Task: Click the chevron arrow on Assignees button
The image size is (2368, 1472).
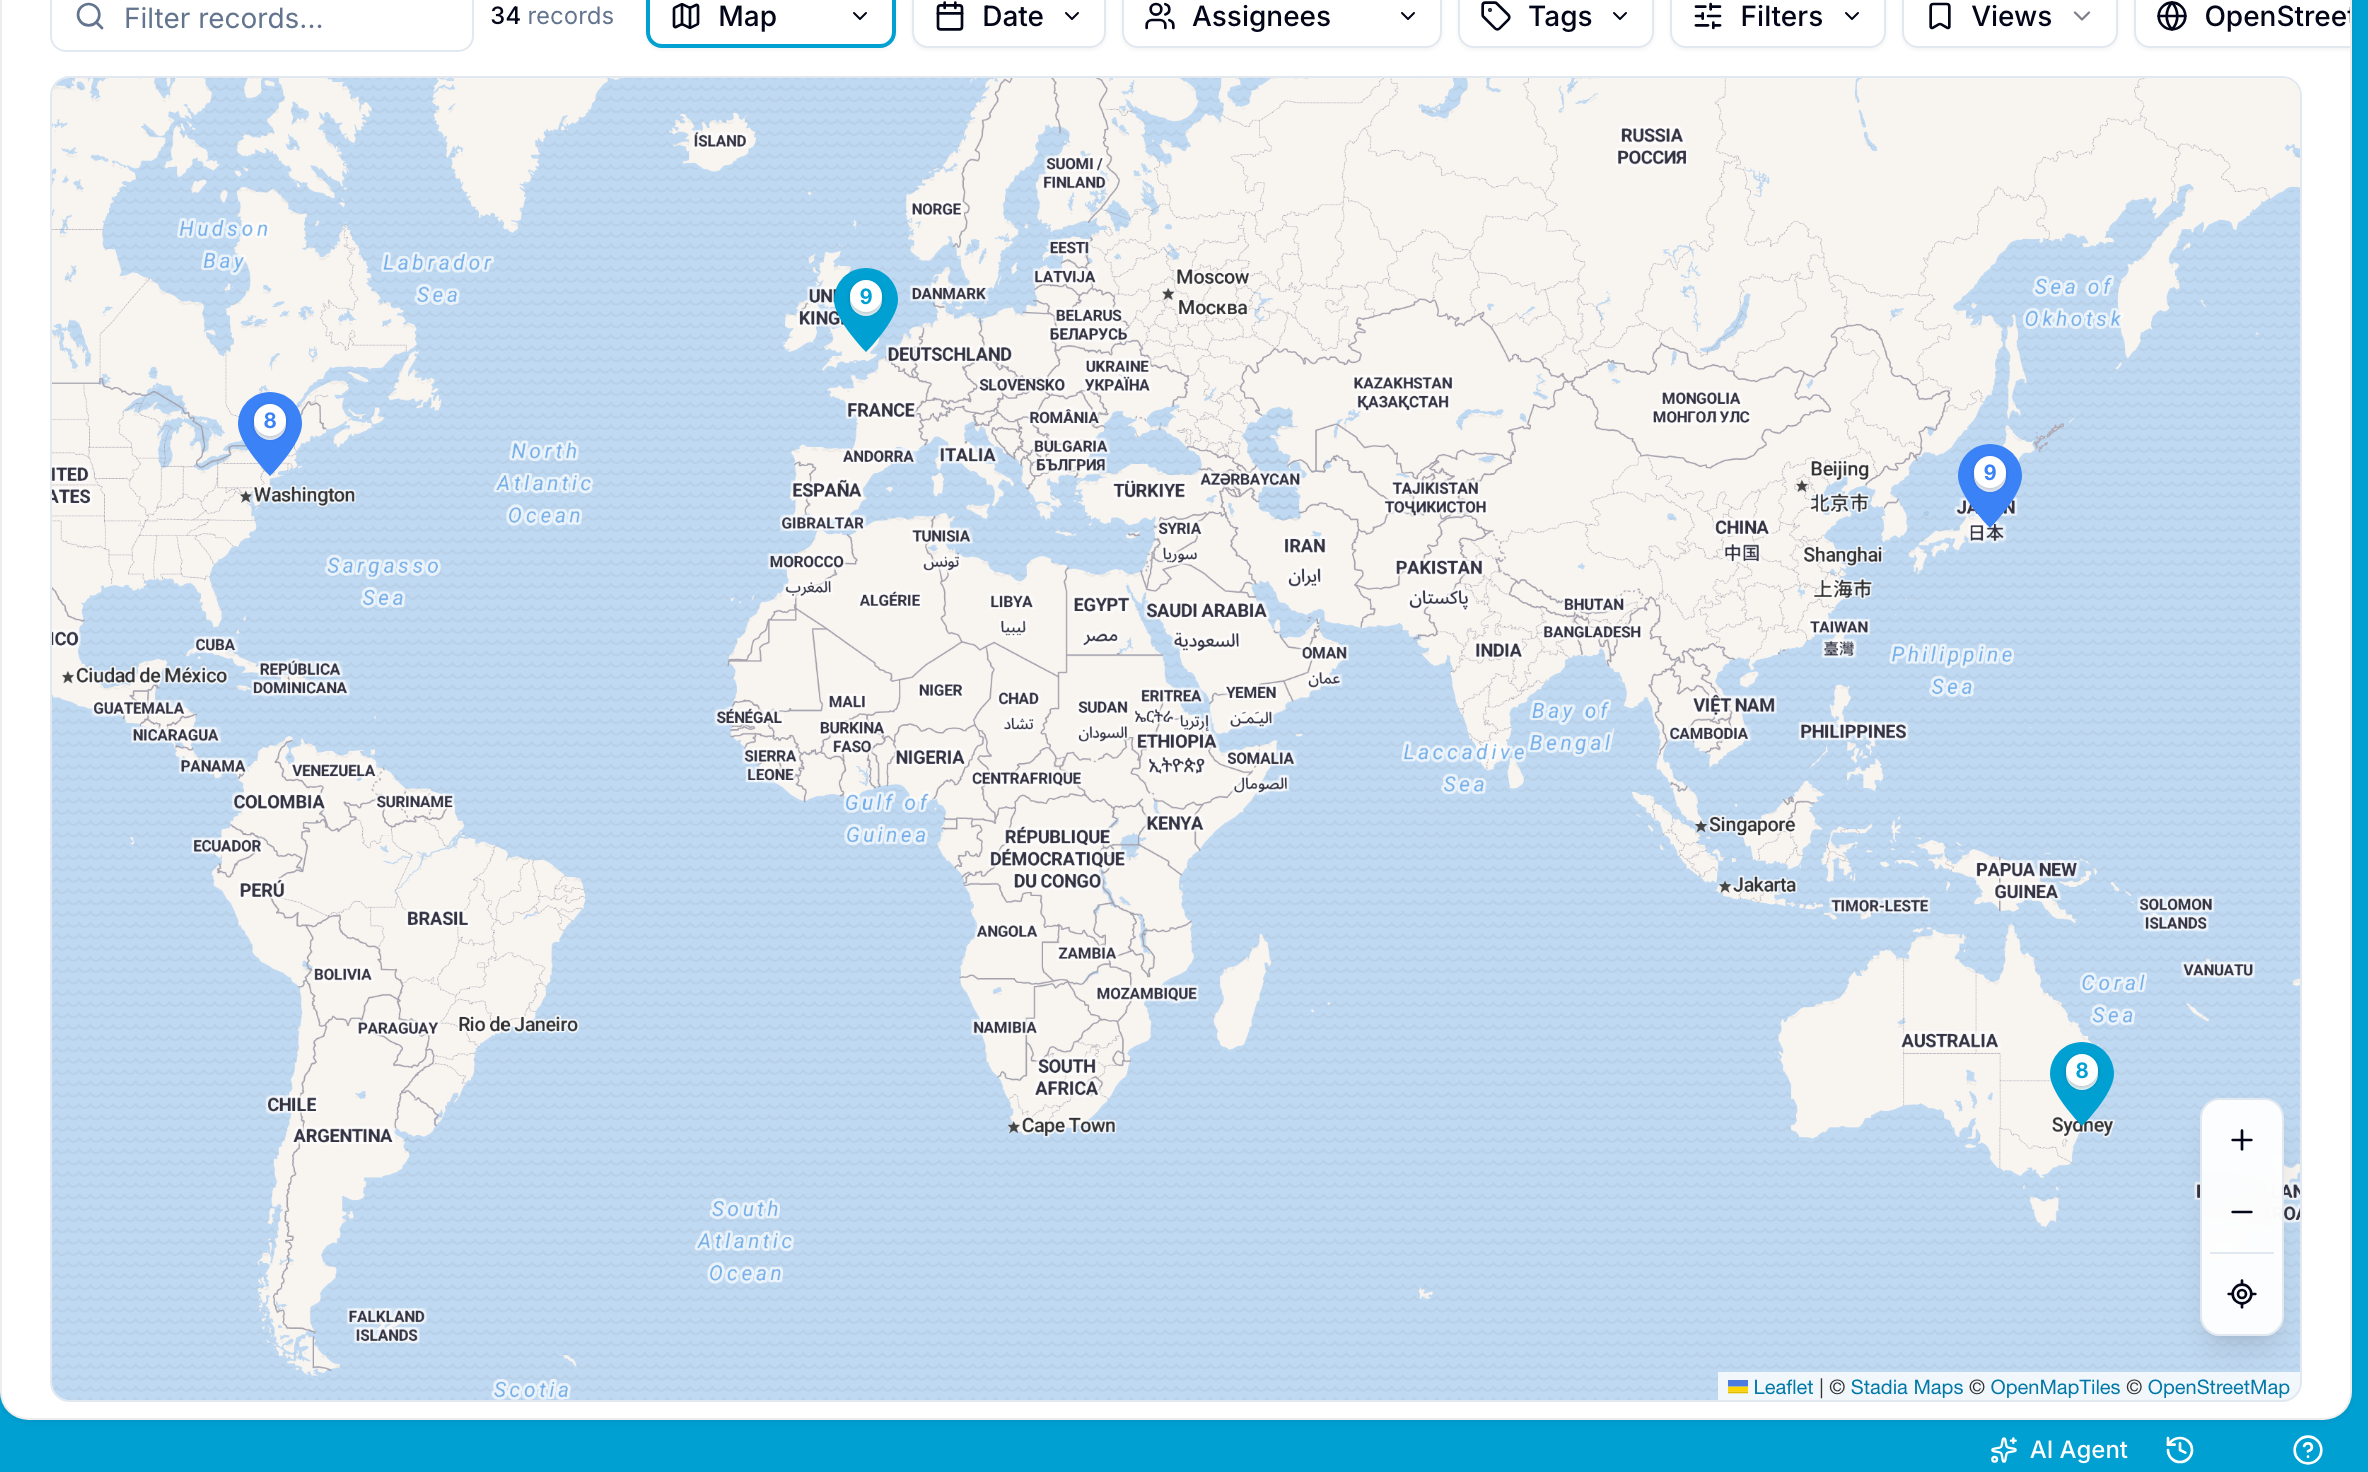Action: coord(1408,17)
